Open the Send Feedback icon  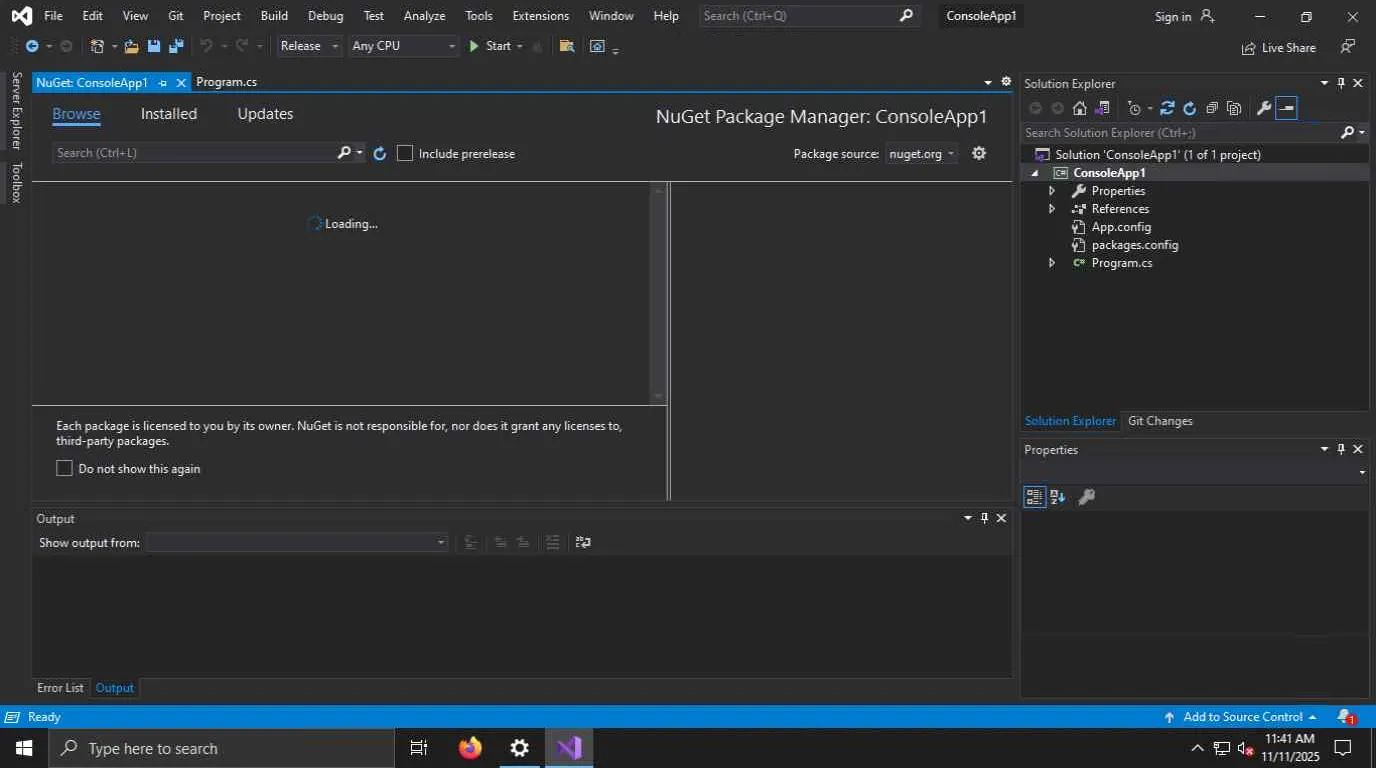coord(1348,47)
